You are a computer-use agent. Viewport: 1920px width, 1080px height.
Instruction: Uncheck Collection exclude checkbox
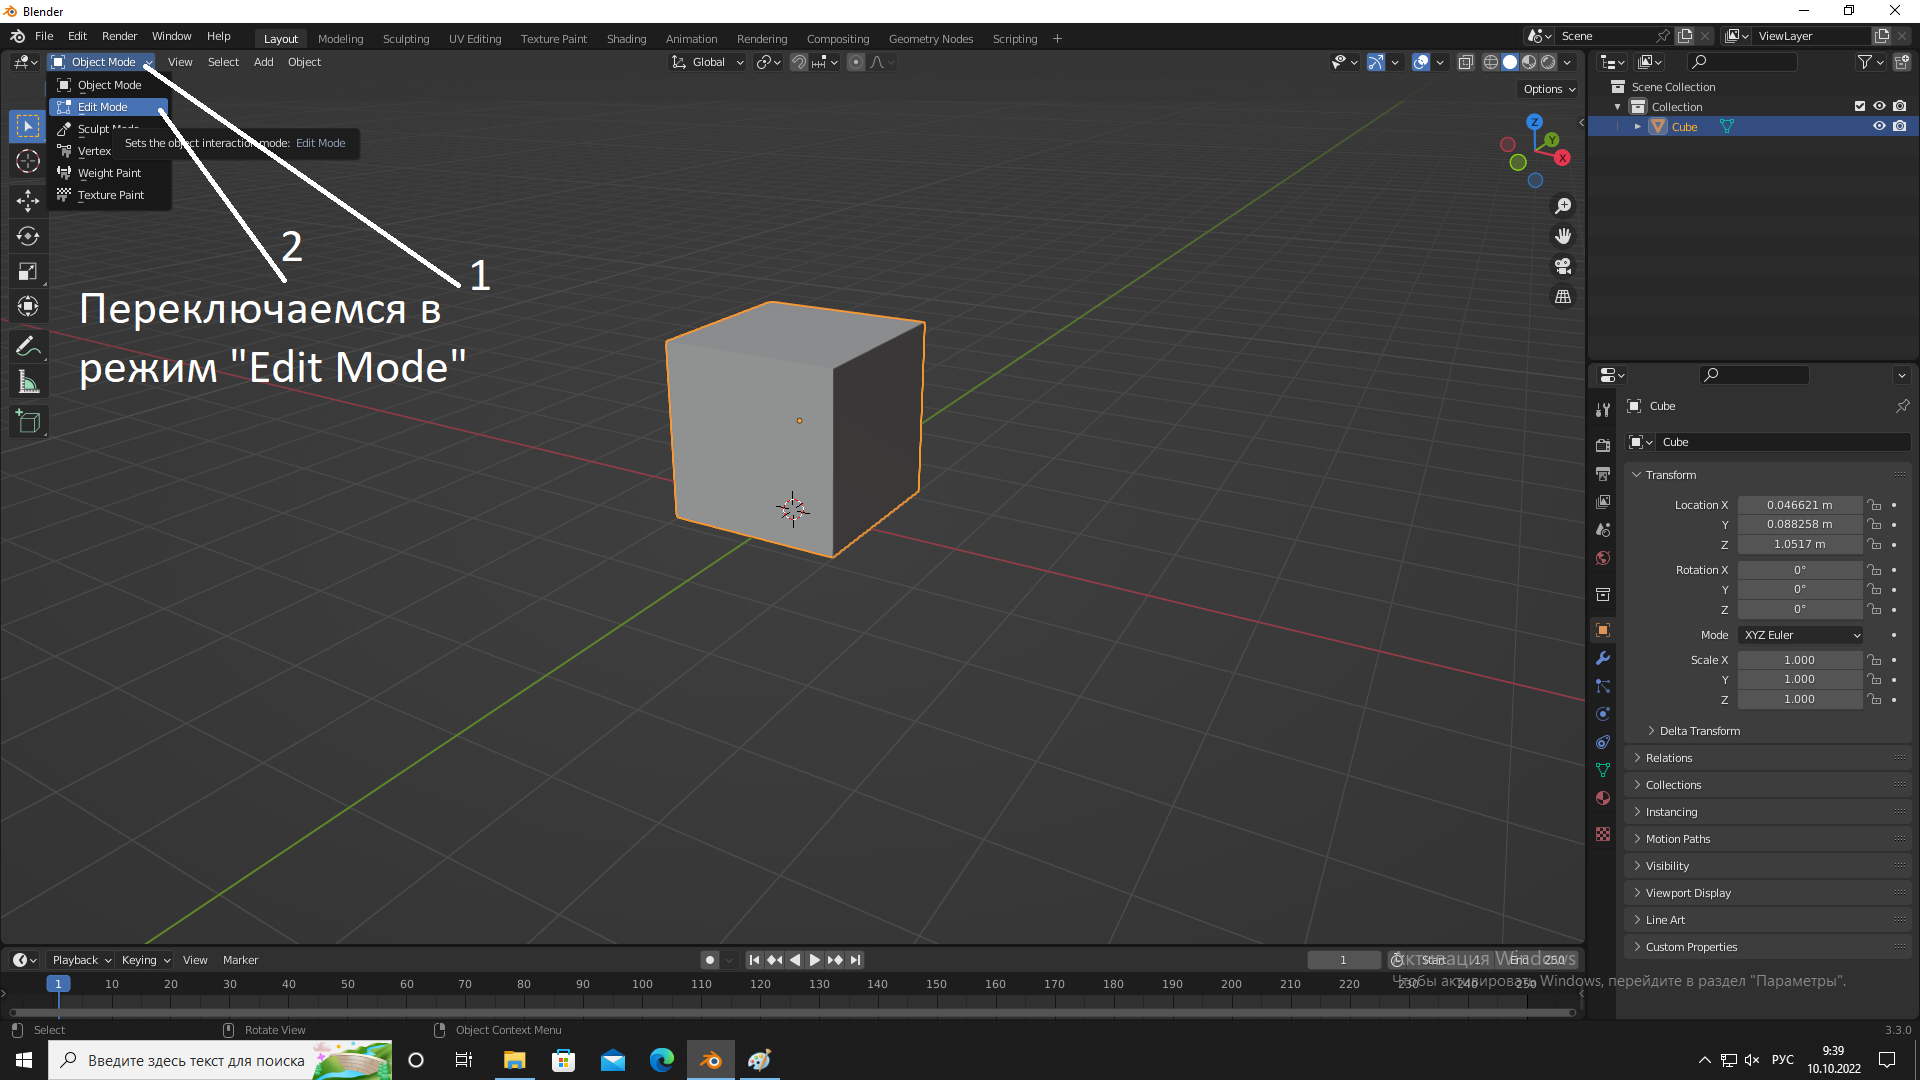tap(1859, 106)
